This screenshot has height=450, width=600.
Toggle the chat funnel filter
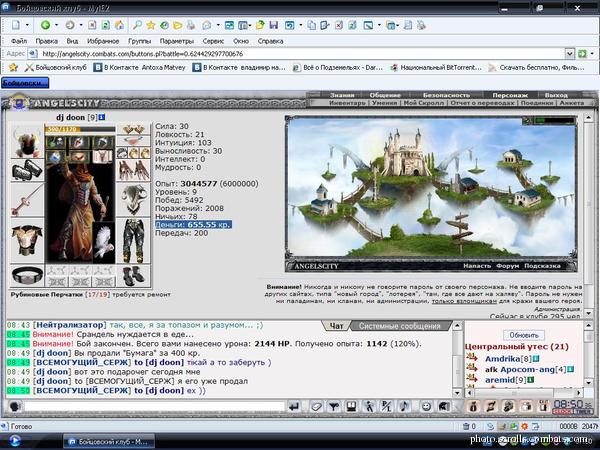coord(334,406)
